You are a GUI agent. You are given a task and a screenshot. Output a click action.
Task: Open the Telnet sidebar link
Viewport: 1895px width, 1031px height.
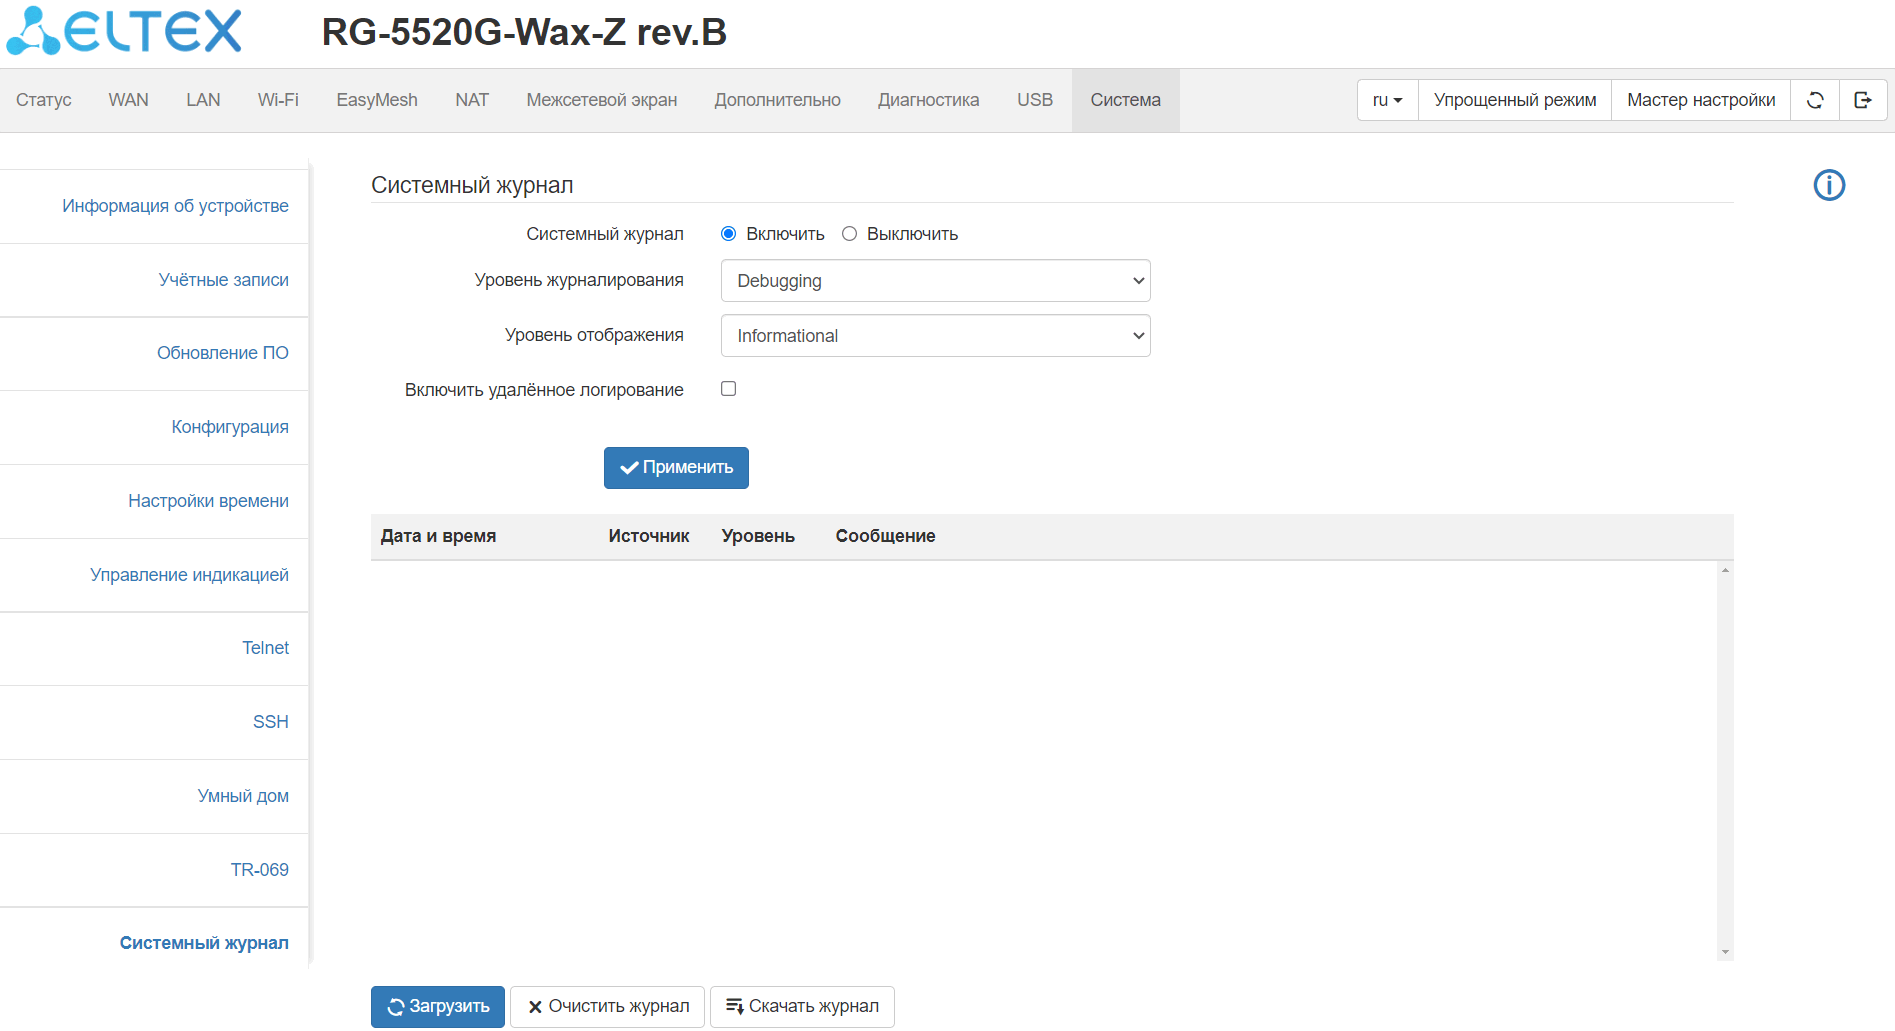(265, 648)
